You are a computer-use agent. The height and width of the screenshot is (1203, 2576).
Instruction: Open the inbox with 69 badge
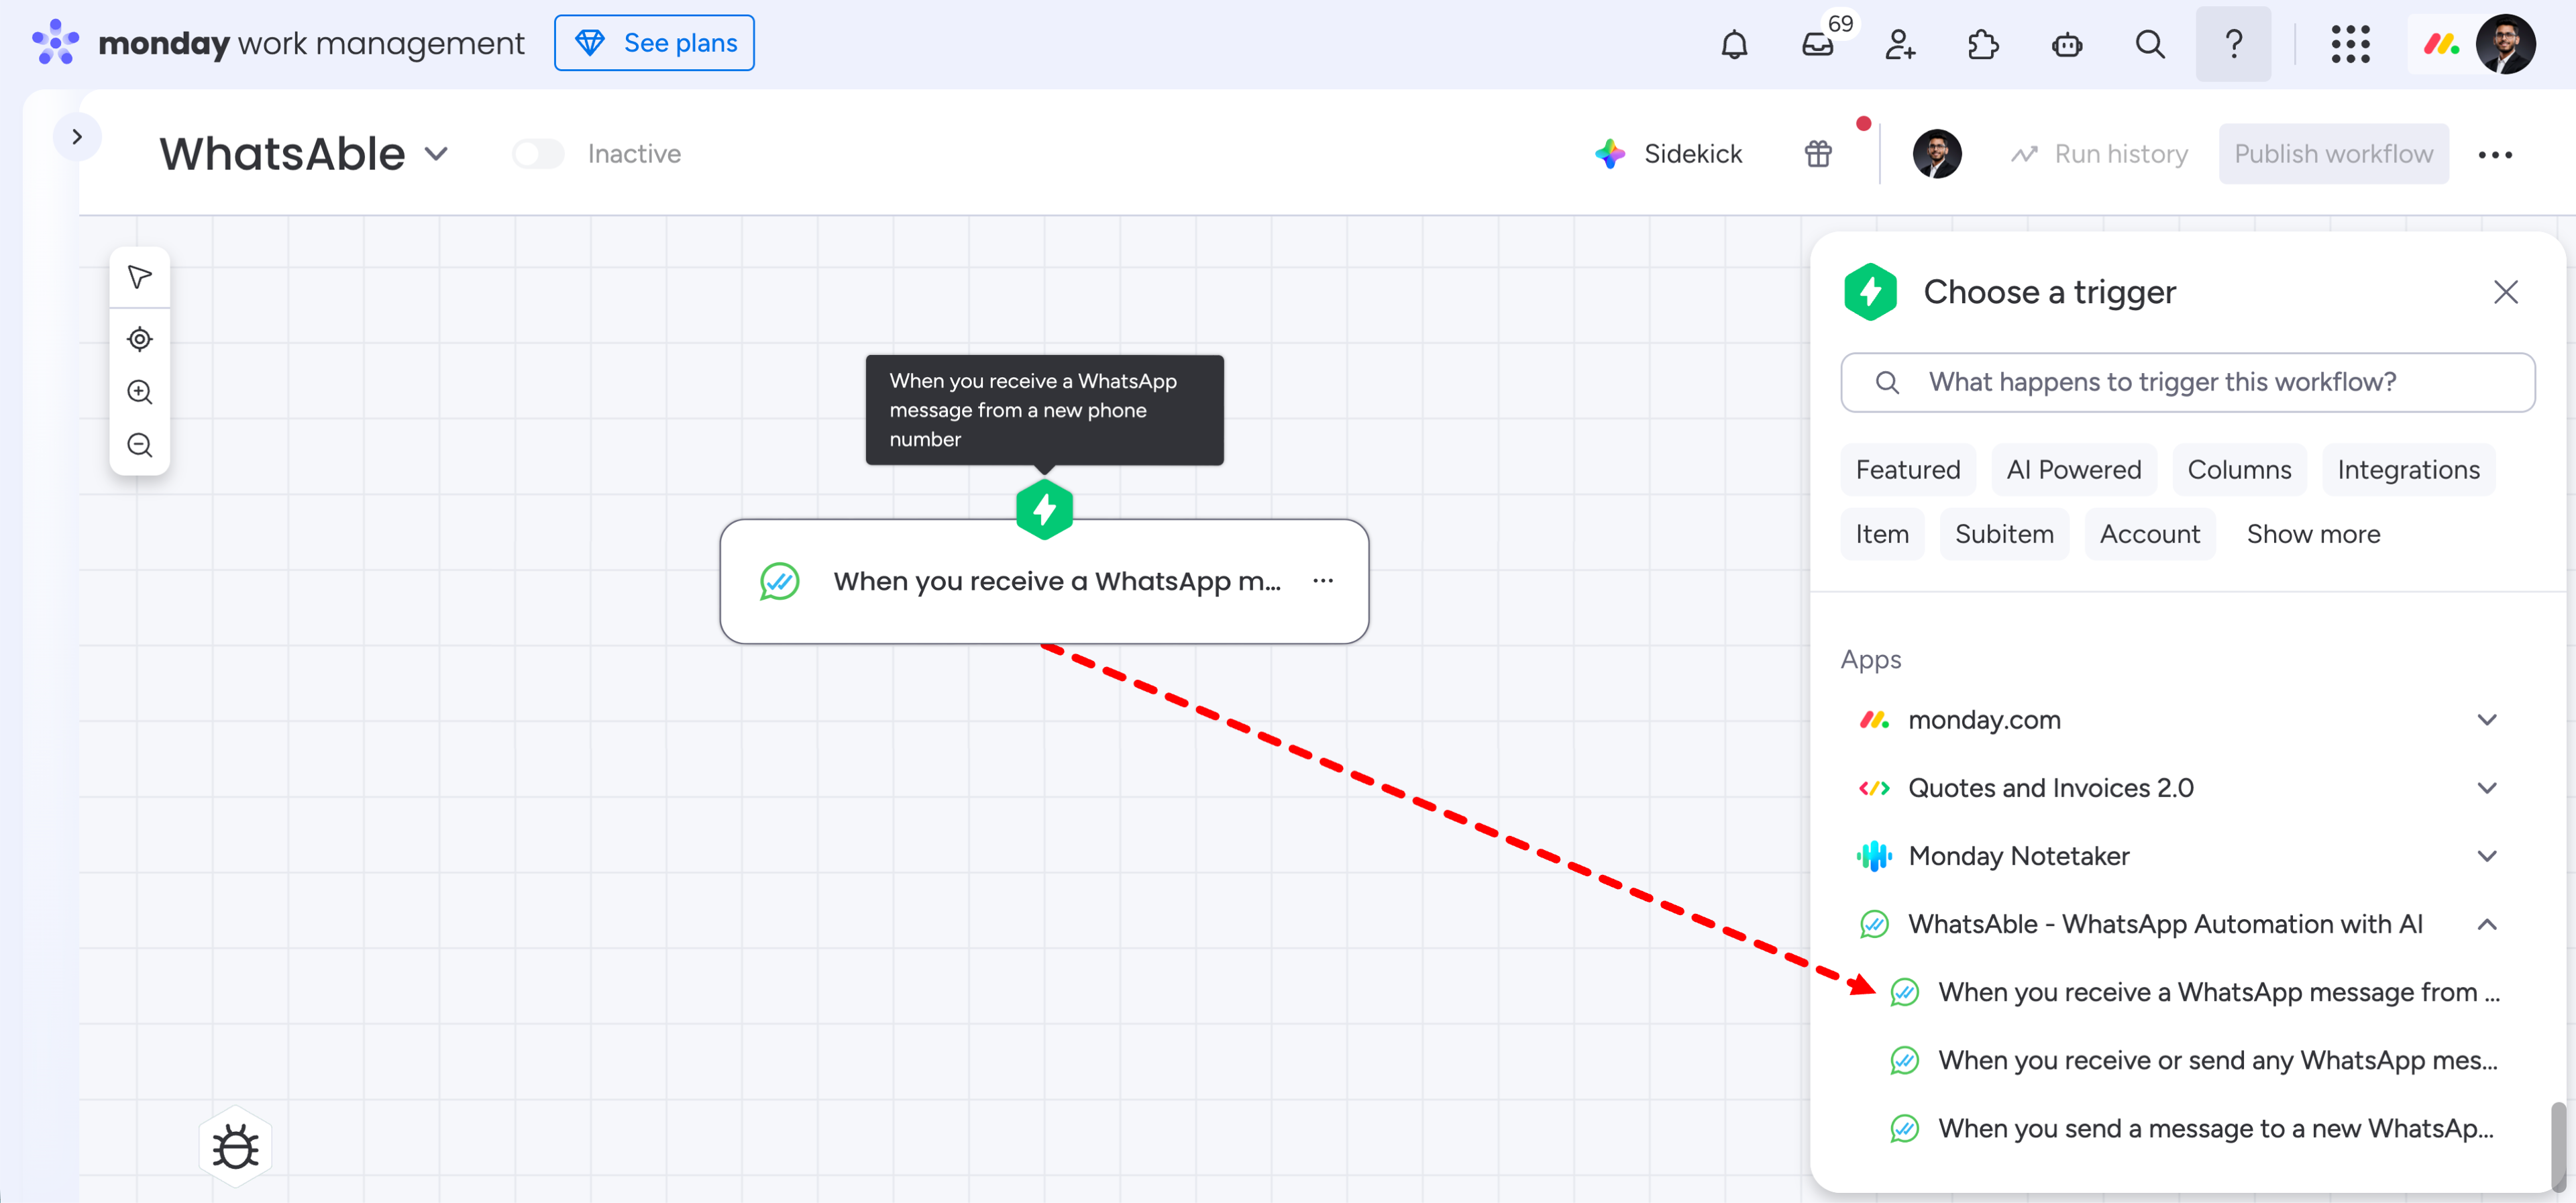pos(1817,44)
